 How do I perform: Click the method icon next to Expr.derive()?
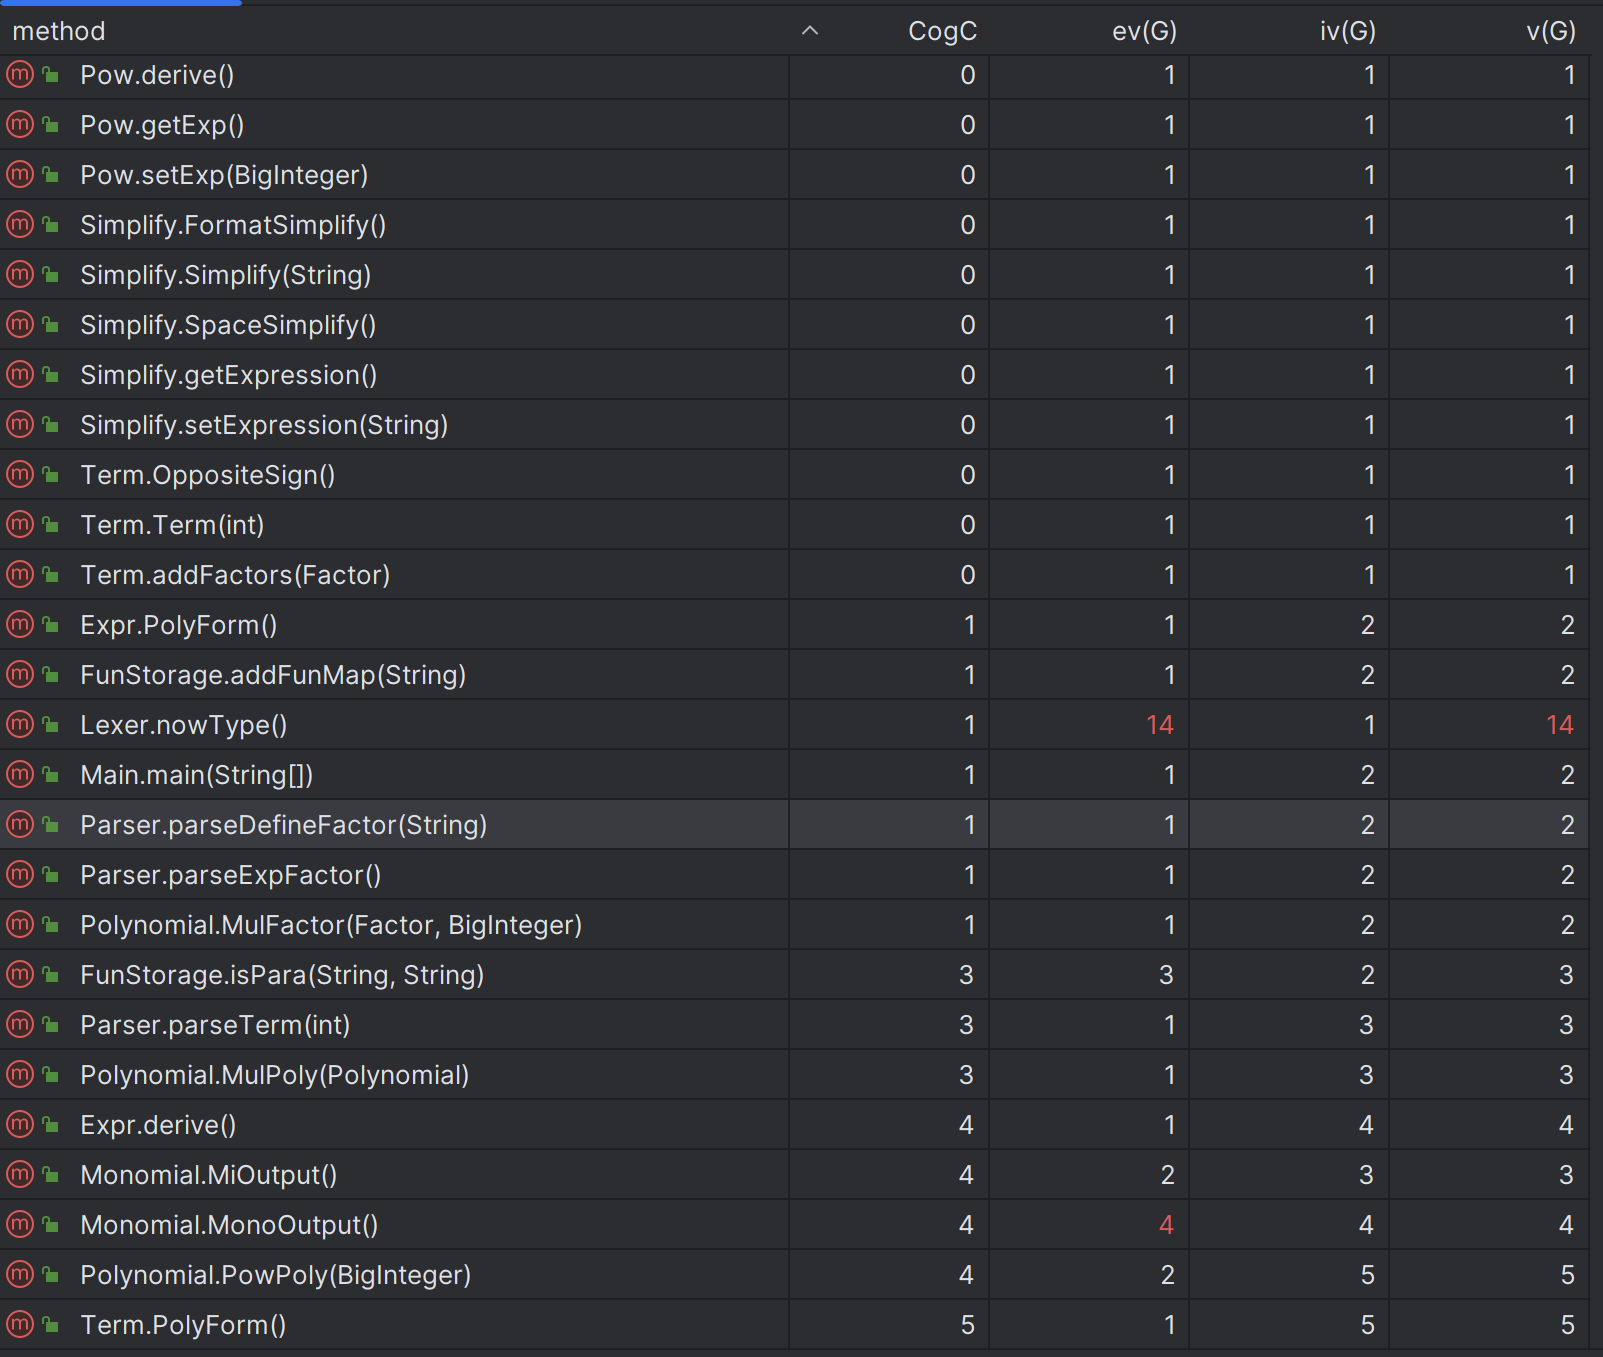click(20, 1125)
